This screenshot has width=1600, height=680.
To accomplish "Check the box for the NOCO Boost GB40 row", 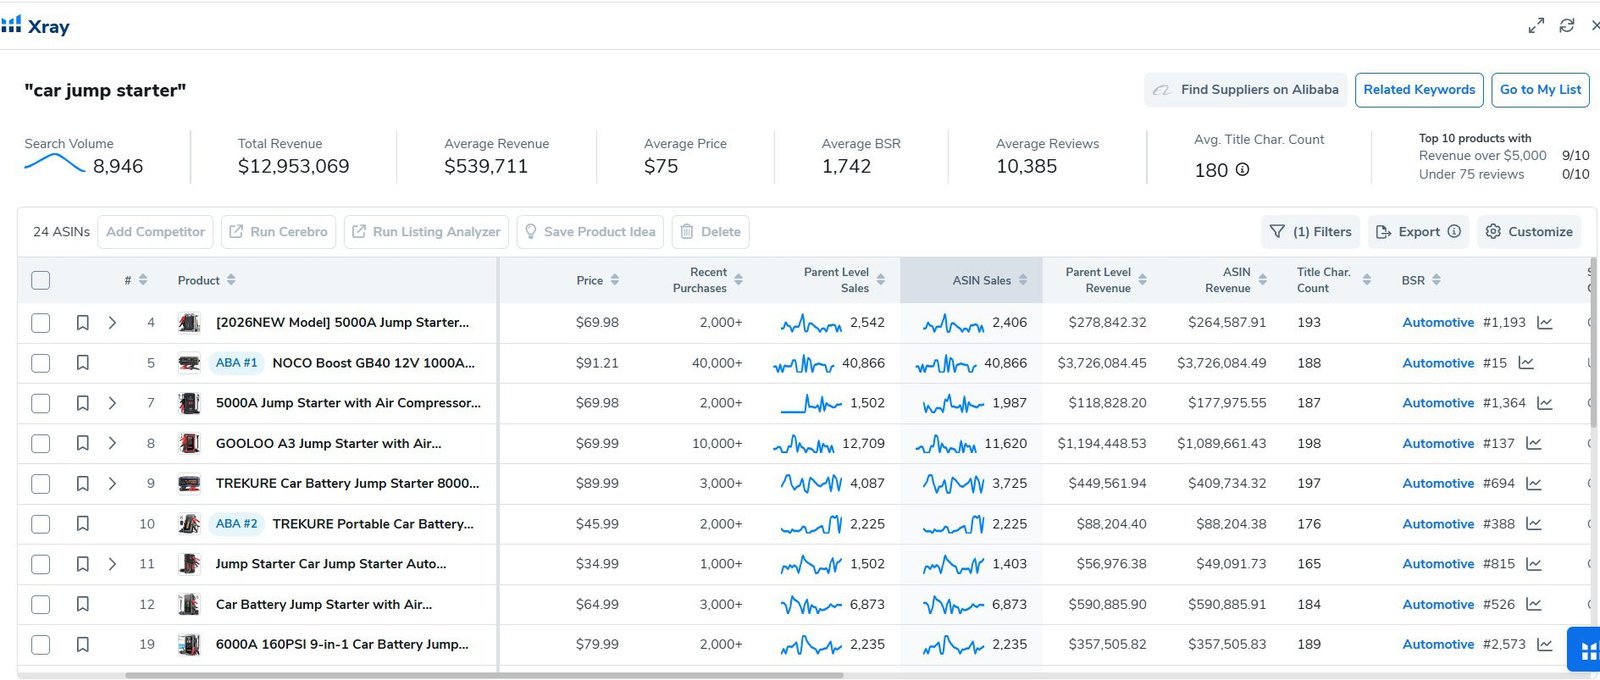I will click(41, 363).
